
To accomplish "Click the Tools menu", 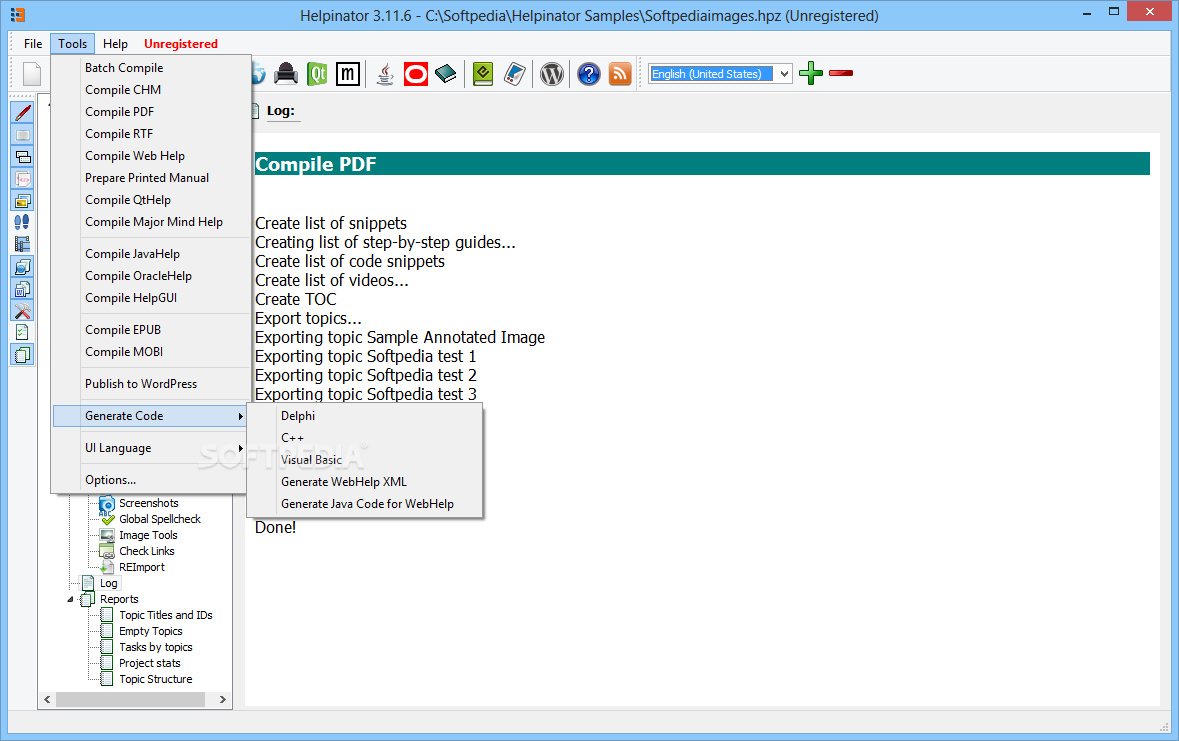I will 73,44.
